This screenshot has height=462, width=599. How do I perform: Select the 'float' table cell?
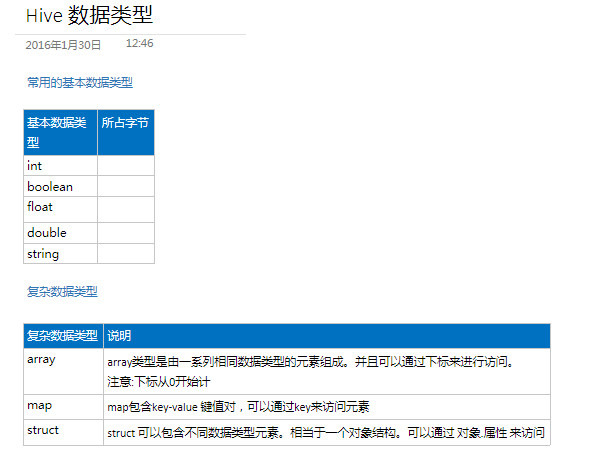60,209
